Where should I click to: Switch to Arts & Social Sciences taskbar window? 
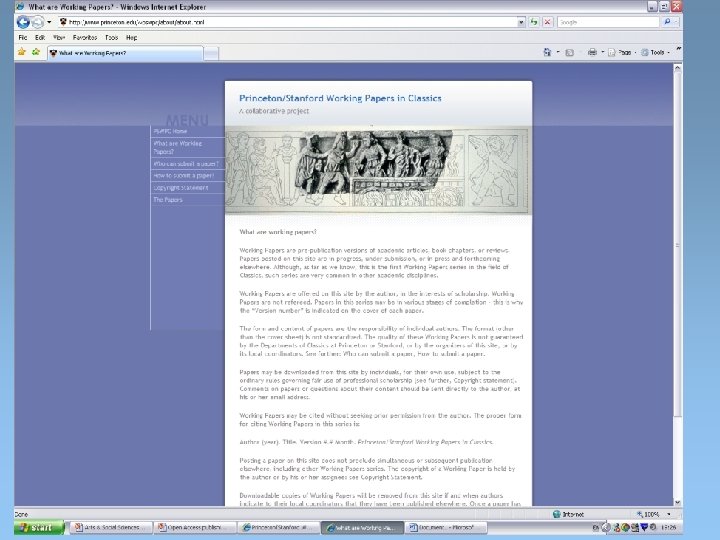tap(111, 528)
